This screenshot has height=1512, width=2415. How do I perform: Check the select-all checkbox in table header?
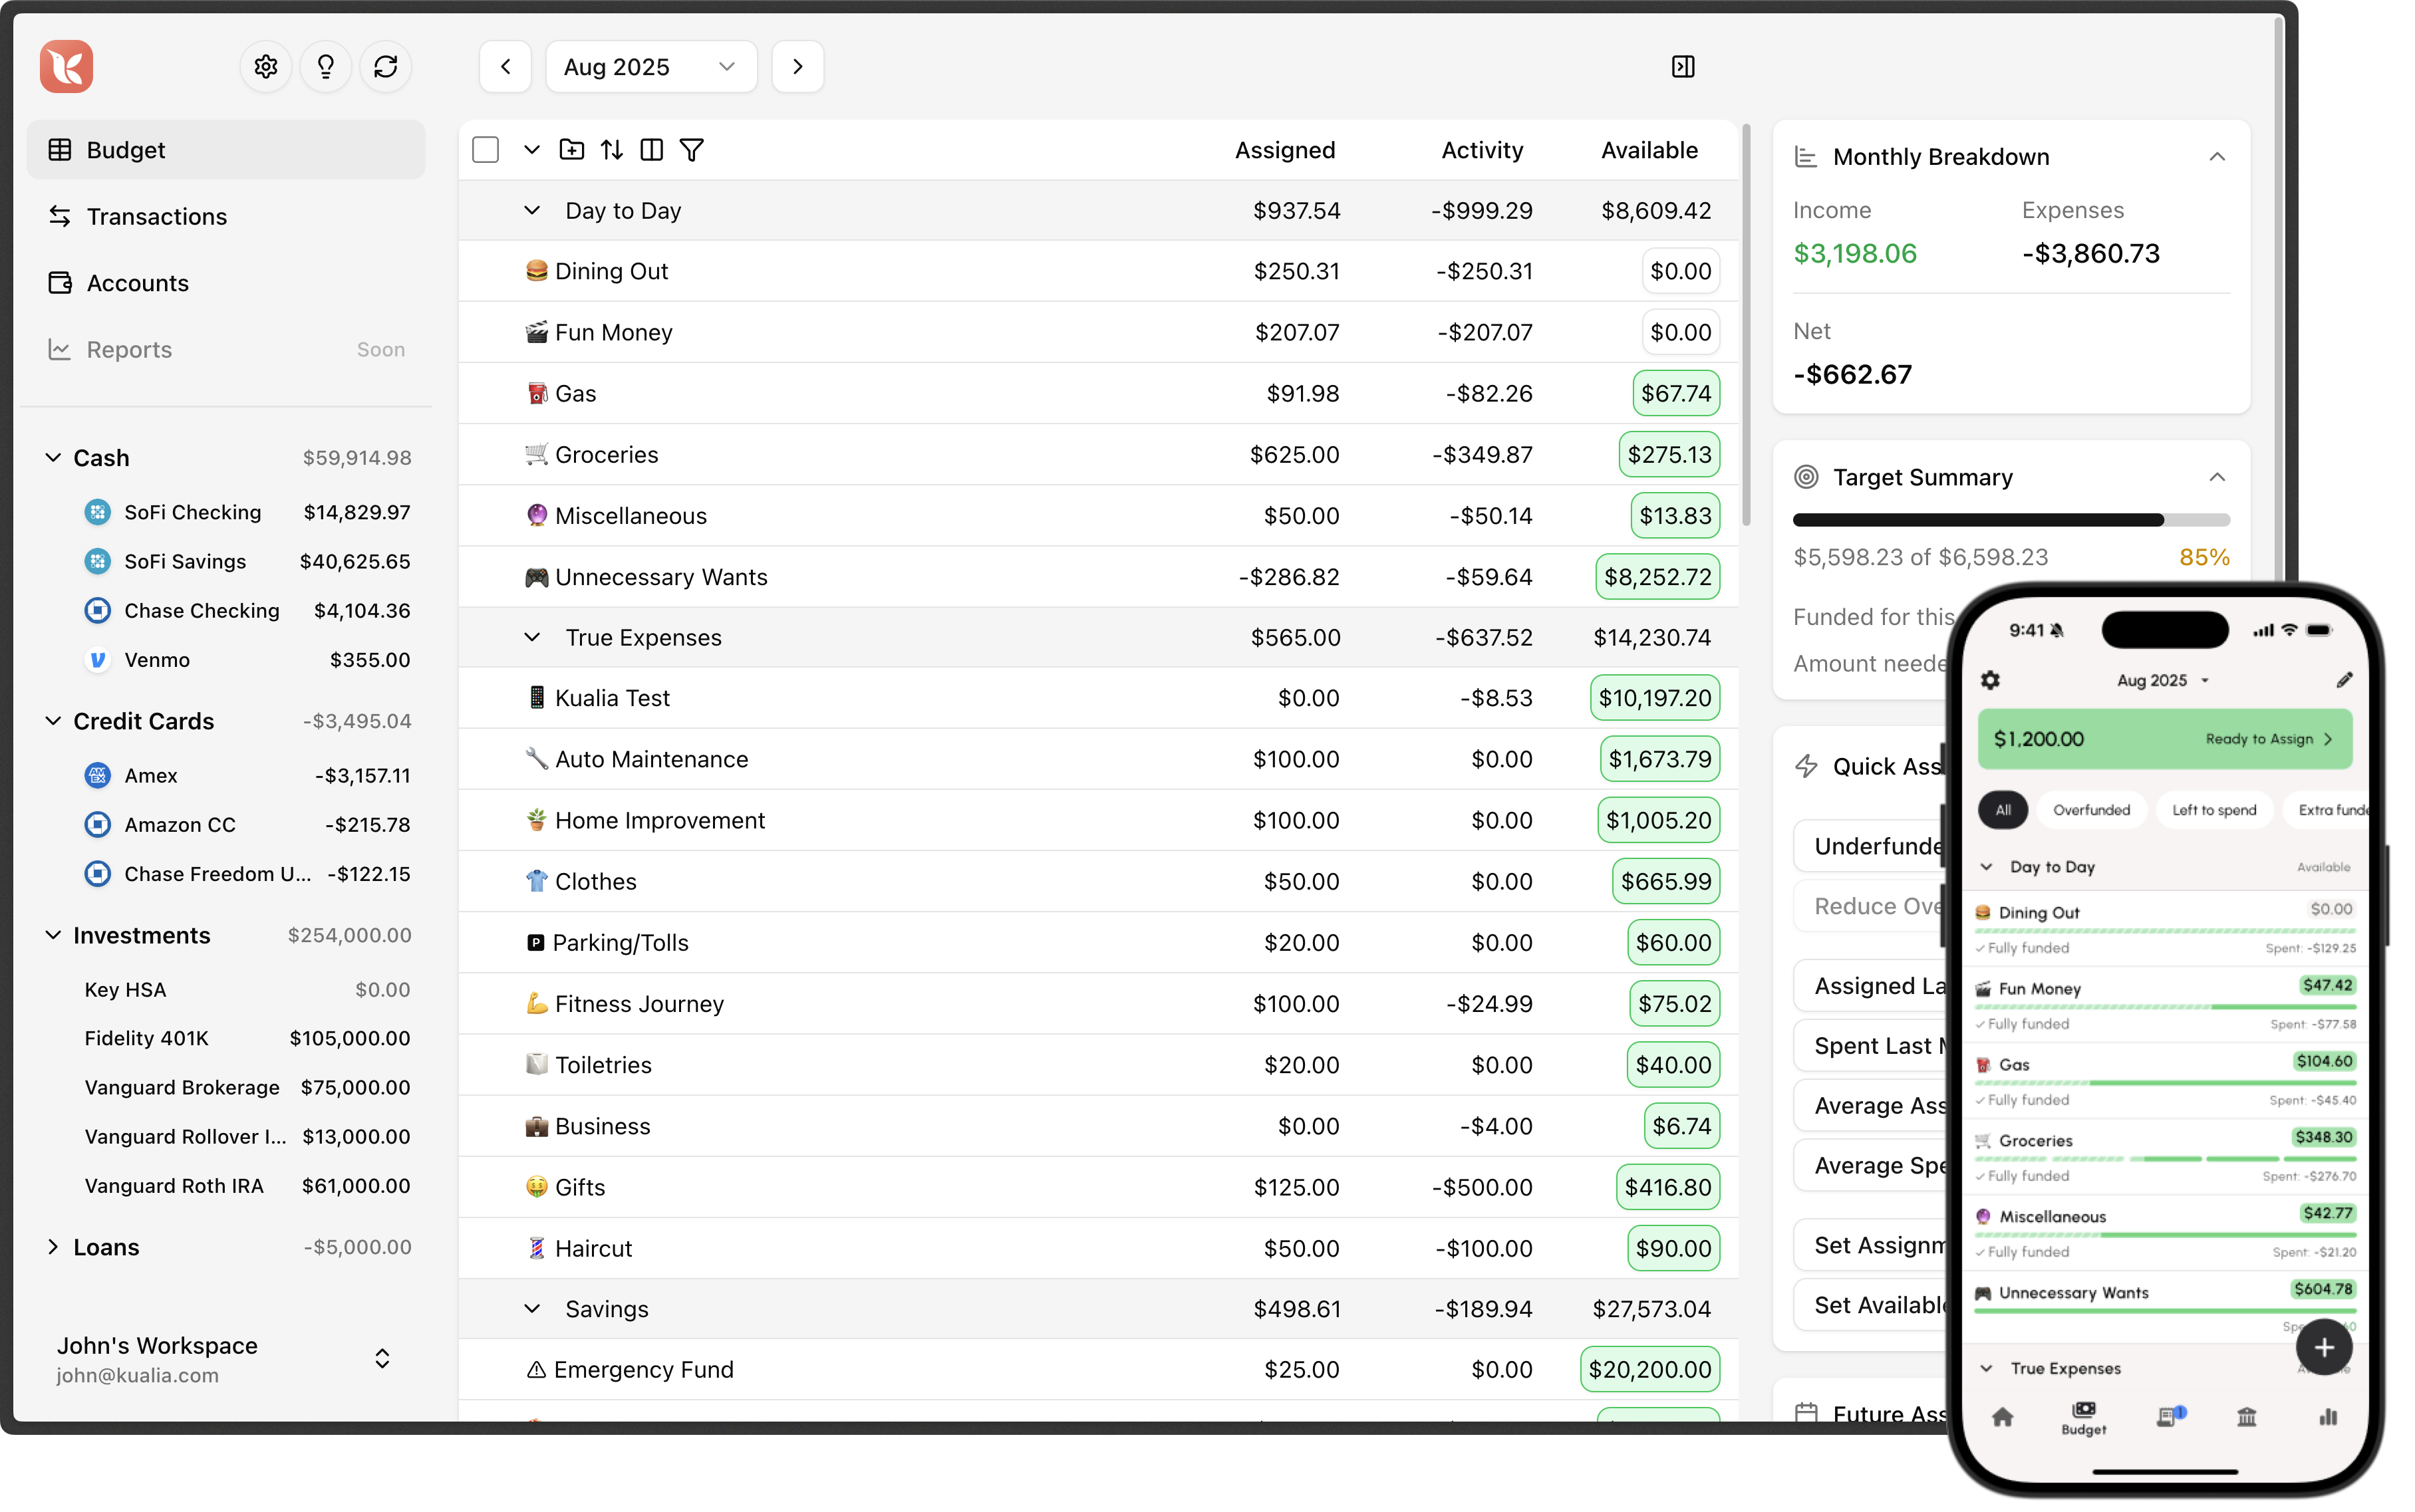pos(486,150)
